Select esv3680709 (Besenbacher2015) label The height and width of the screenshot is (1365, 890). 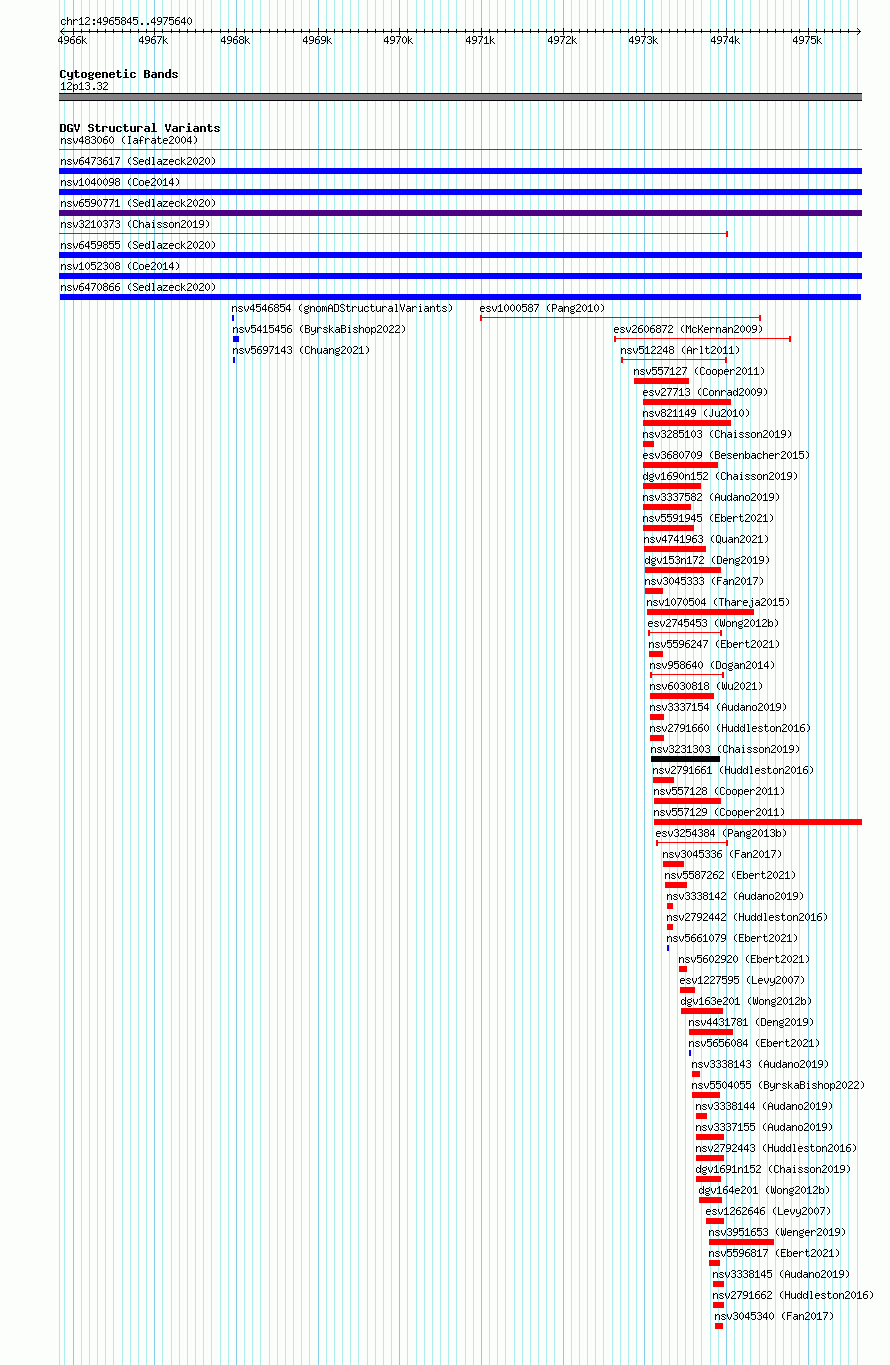(x=726, y=455)
